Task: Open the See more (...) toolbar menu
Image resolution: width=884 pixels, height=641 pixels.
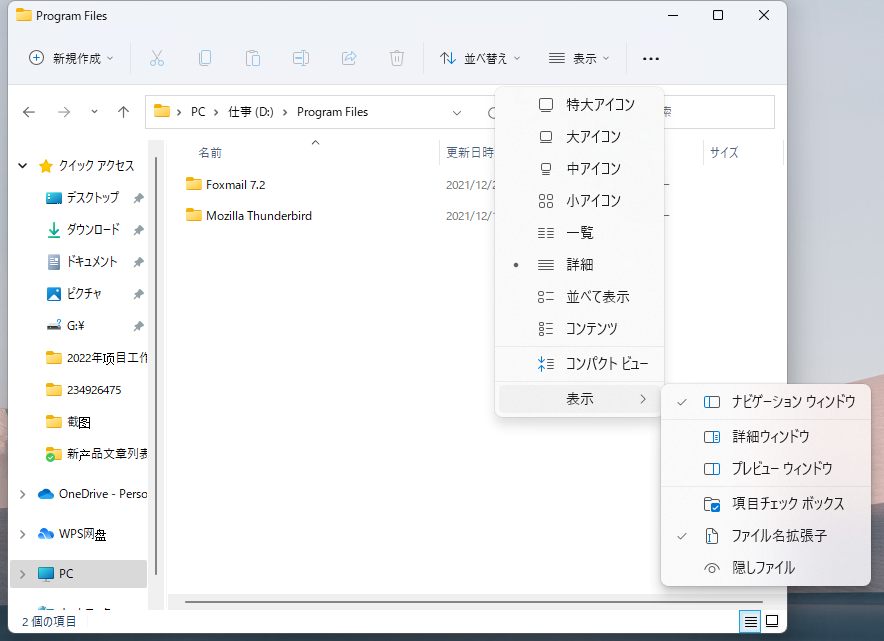Action: coord(650,59)
